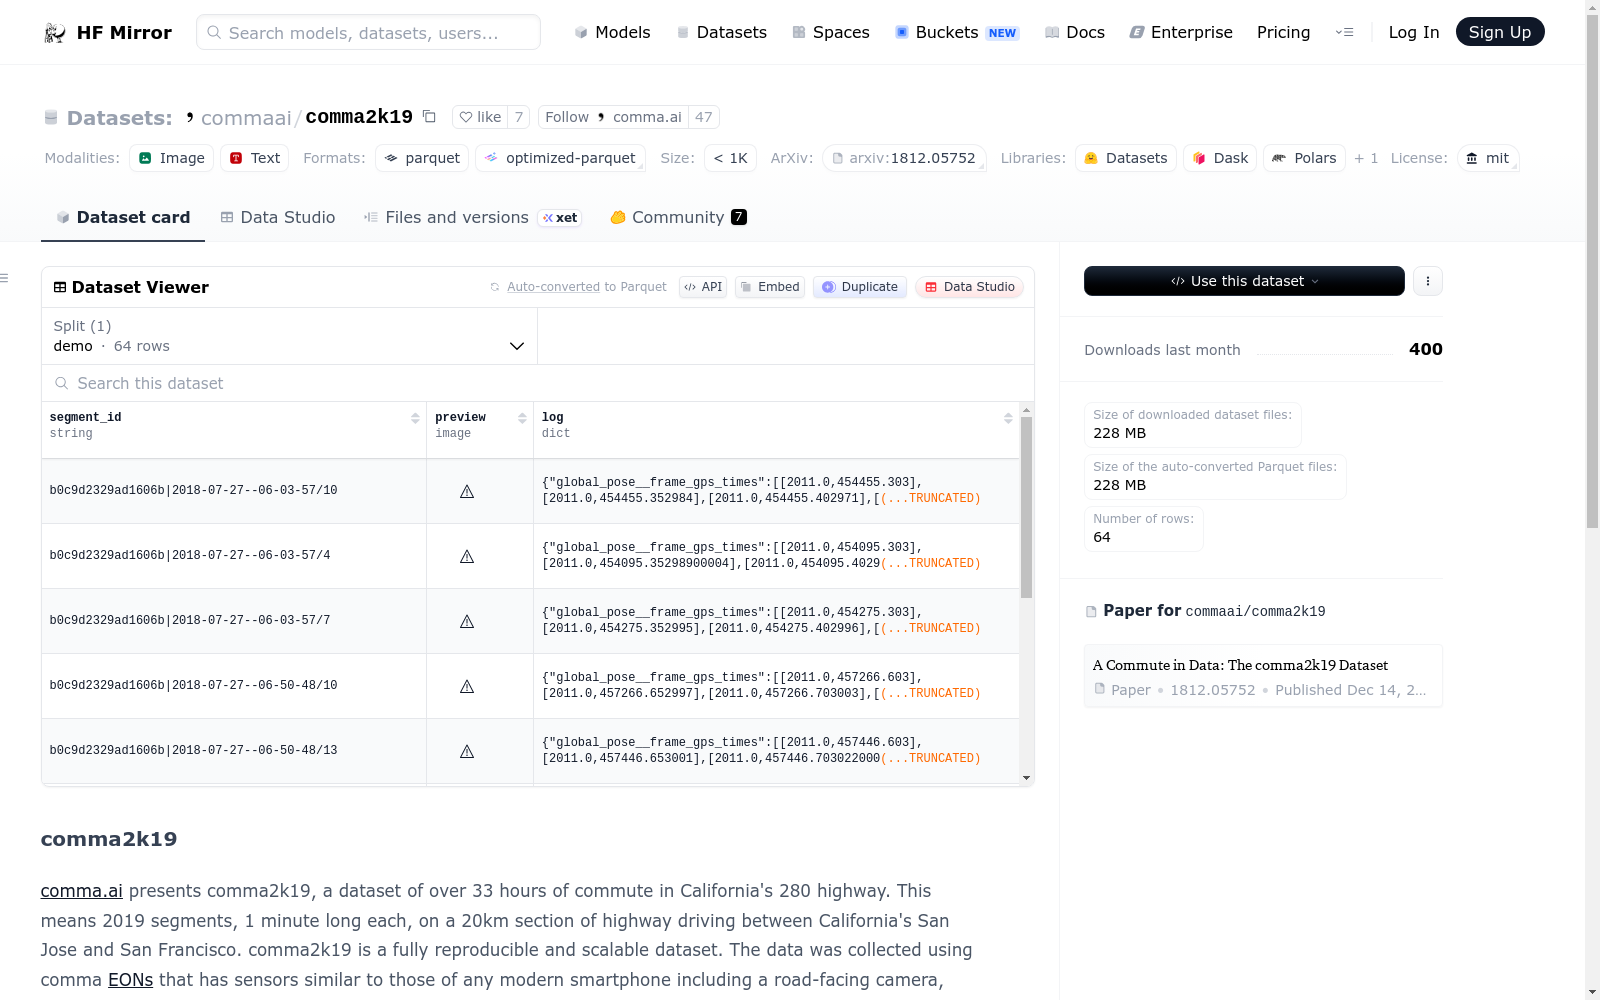Select the optimized-parquet format tag
The height and width of the screenshot is (1000, 1600).
(x=560, y=158)
